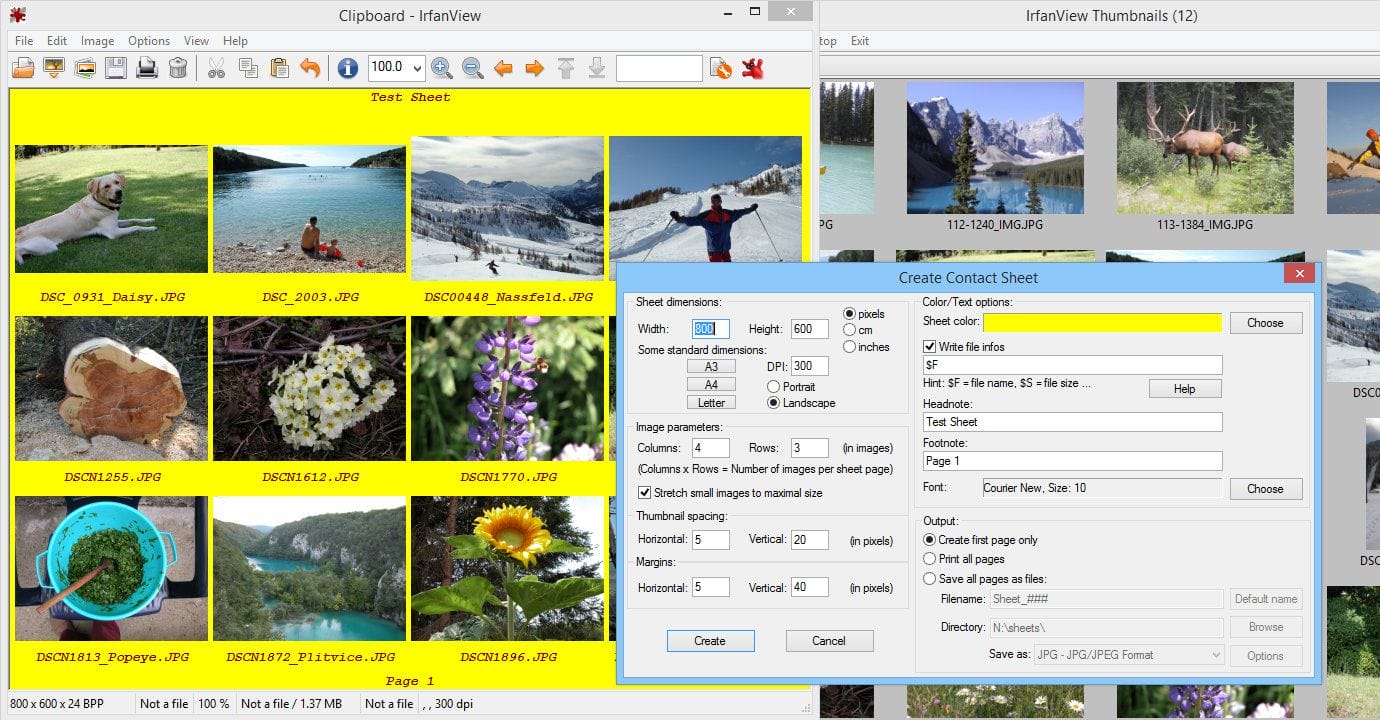Uncheck the Write file infos checkbox

point(929,347)
